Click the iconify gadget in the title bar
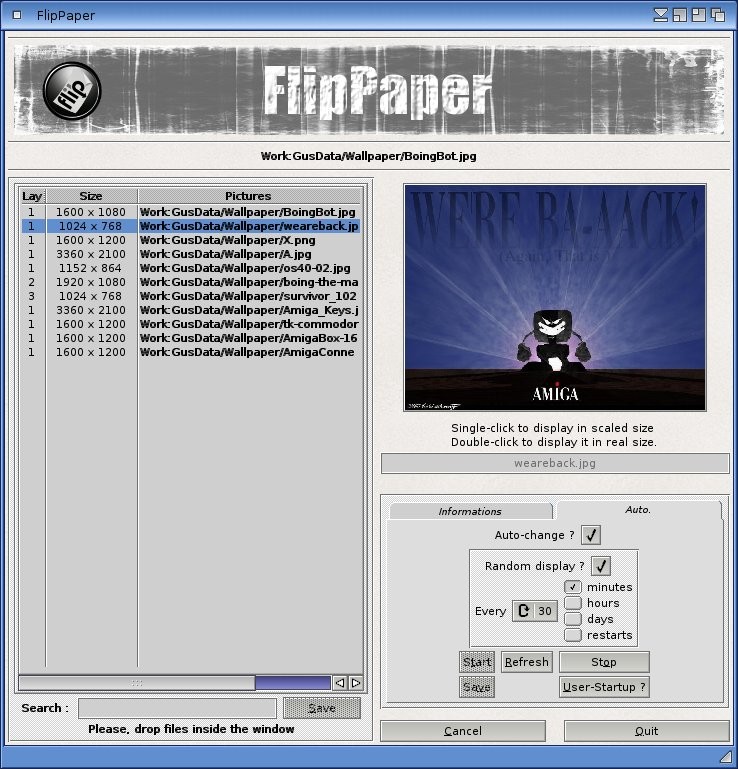This screenshot has width=738, height=769. click(661, 15)
